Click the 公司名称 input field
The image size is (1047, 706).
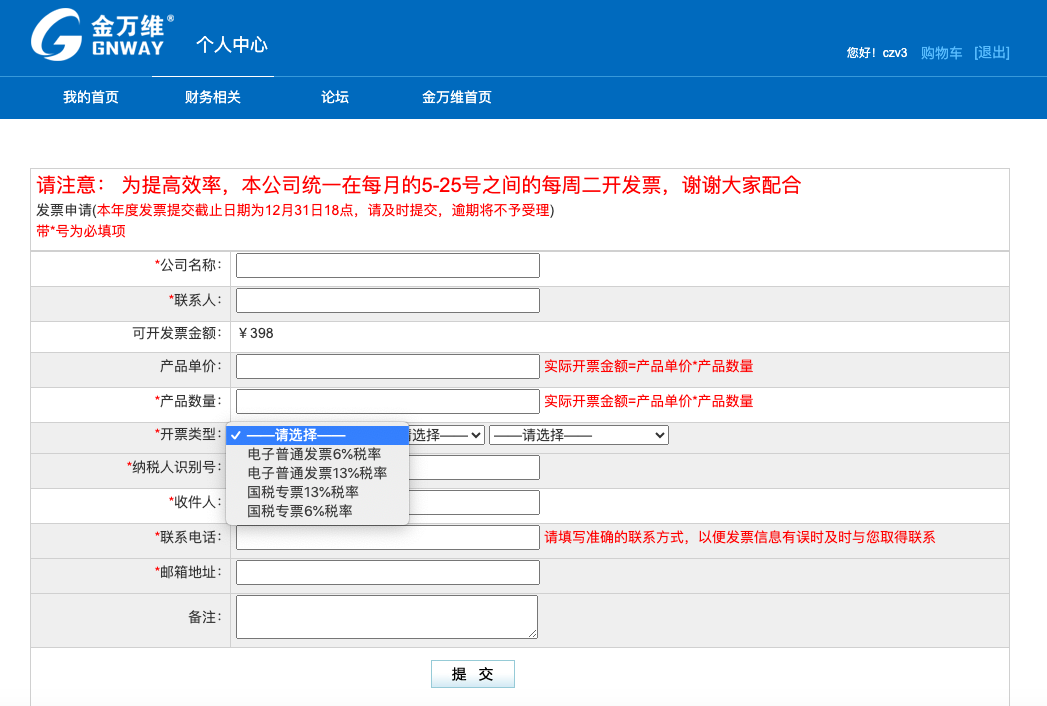(388, 266)
